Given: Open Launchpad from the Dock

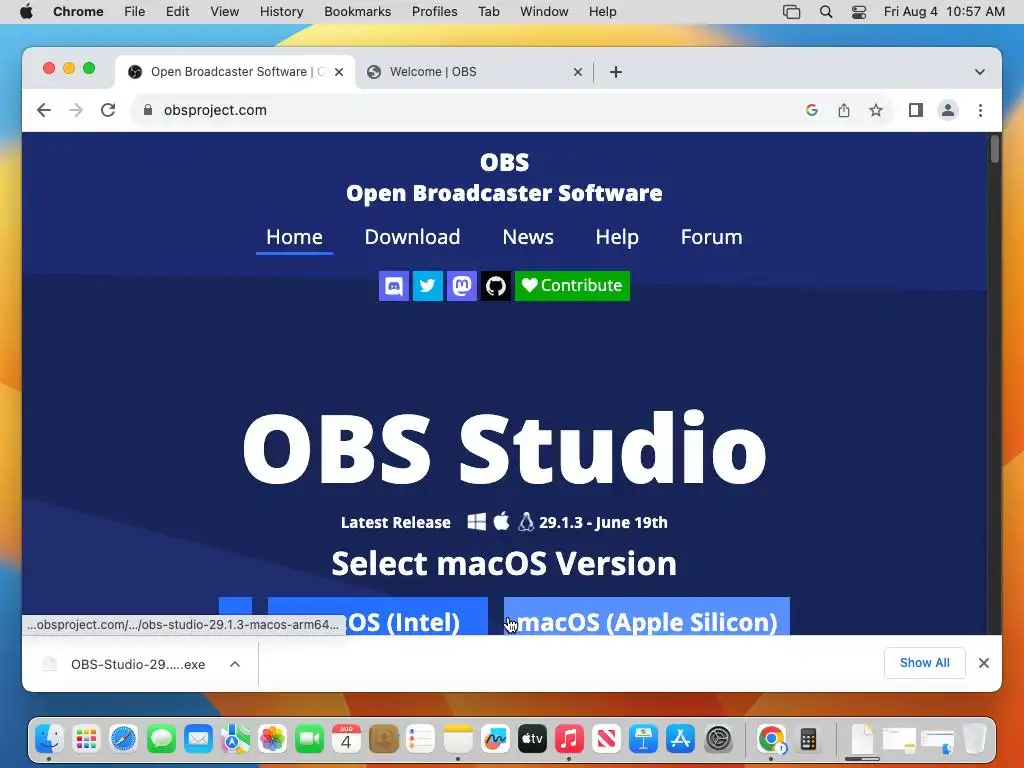Looking at the screenshot, I should pyautogui.click(x=86, y=739).
